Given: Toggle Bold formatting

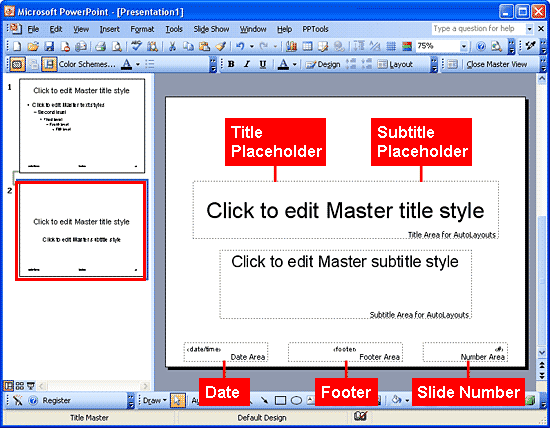Looking at the screenshot, I should (x=231, y=64).
